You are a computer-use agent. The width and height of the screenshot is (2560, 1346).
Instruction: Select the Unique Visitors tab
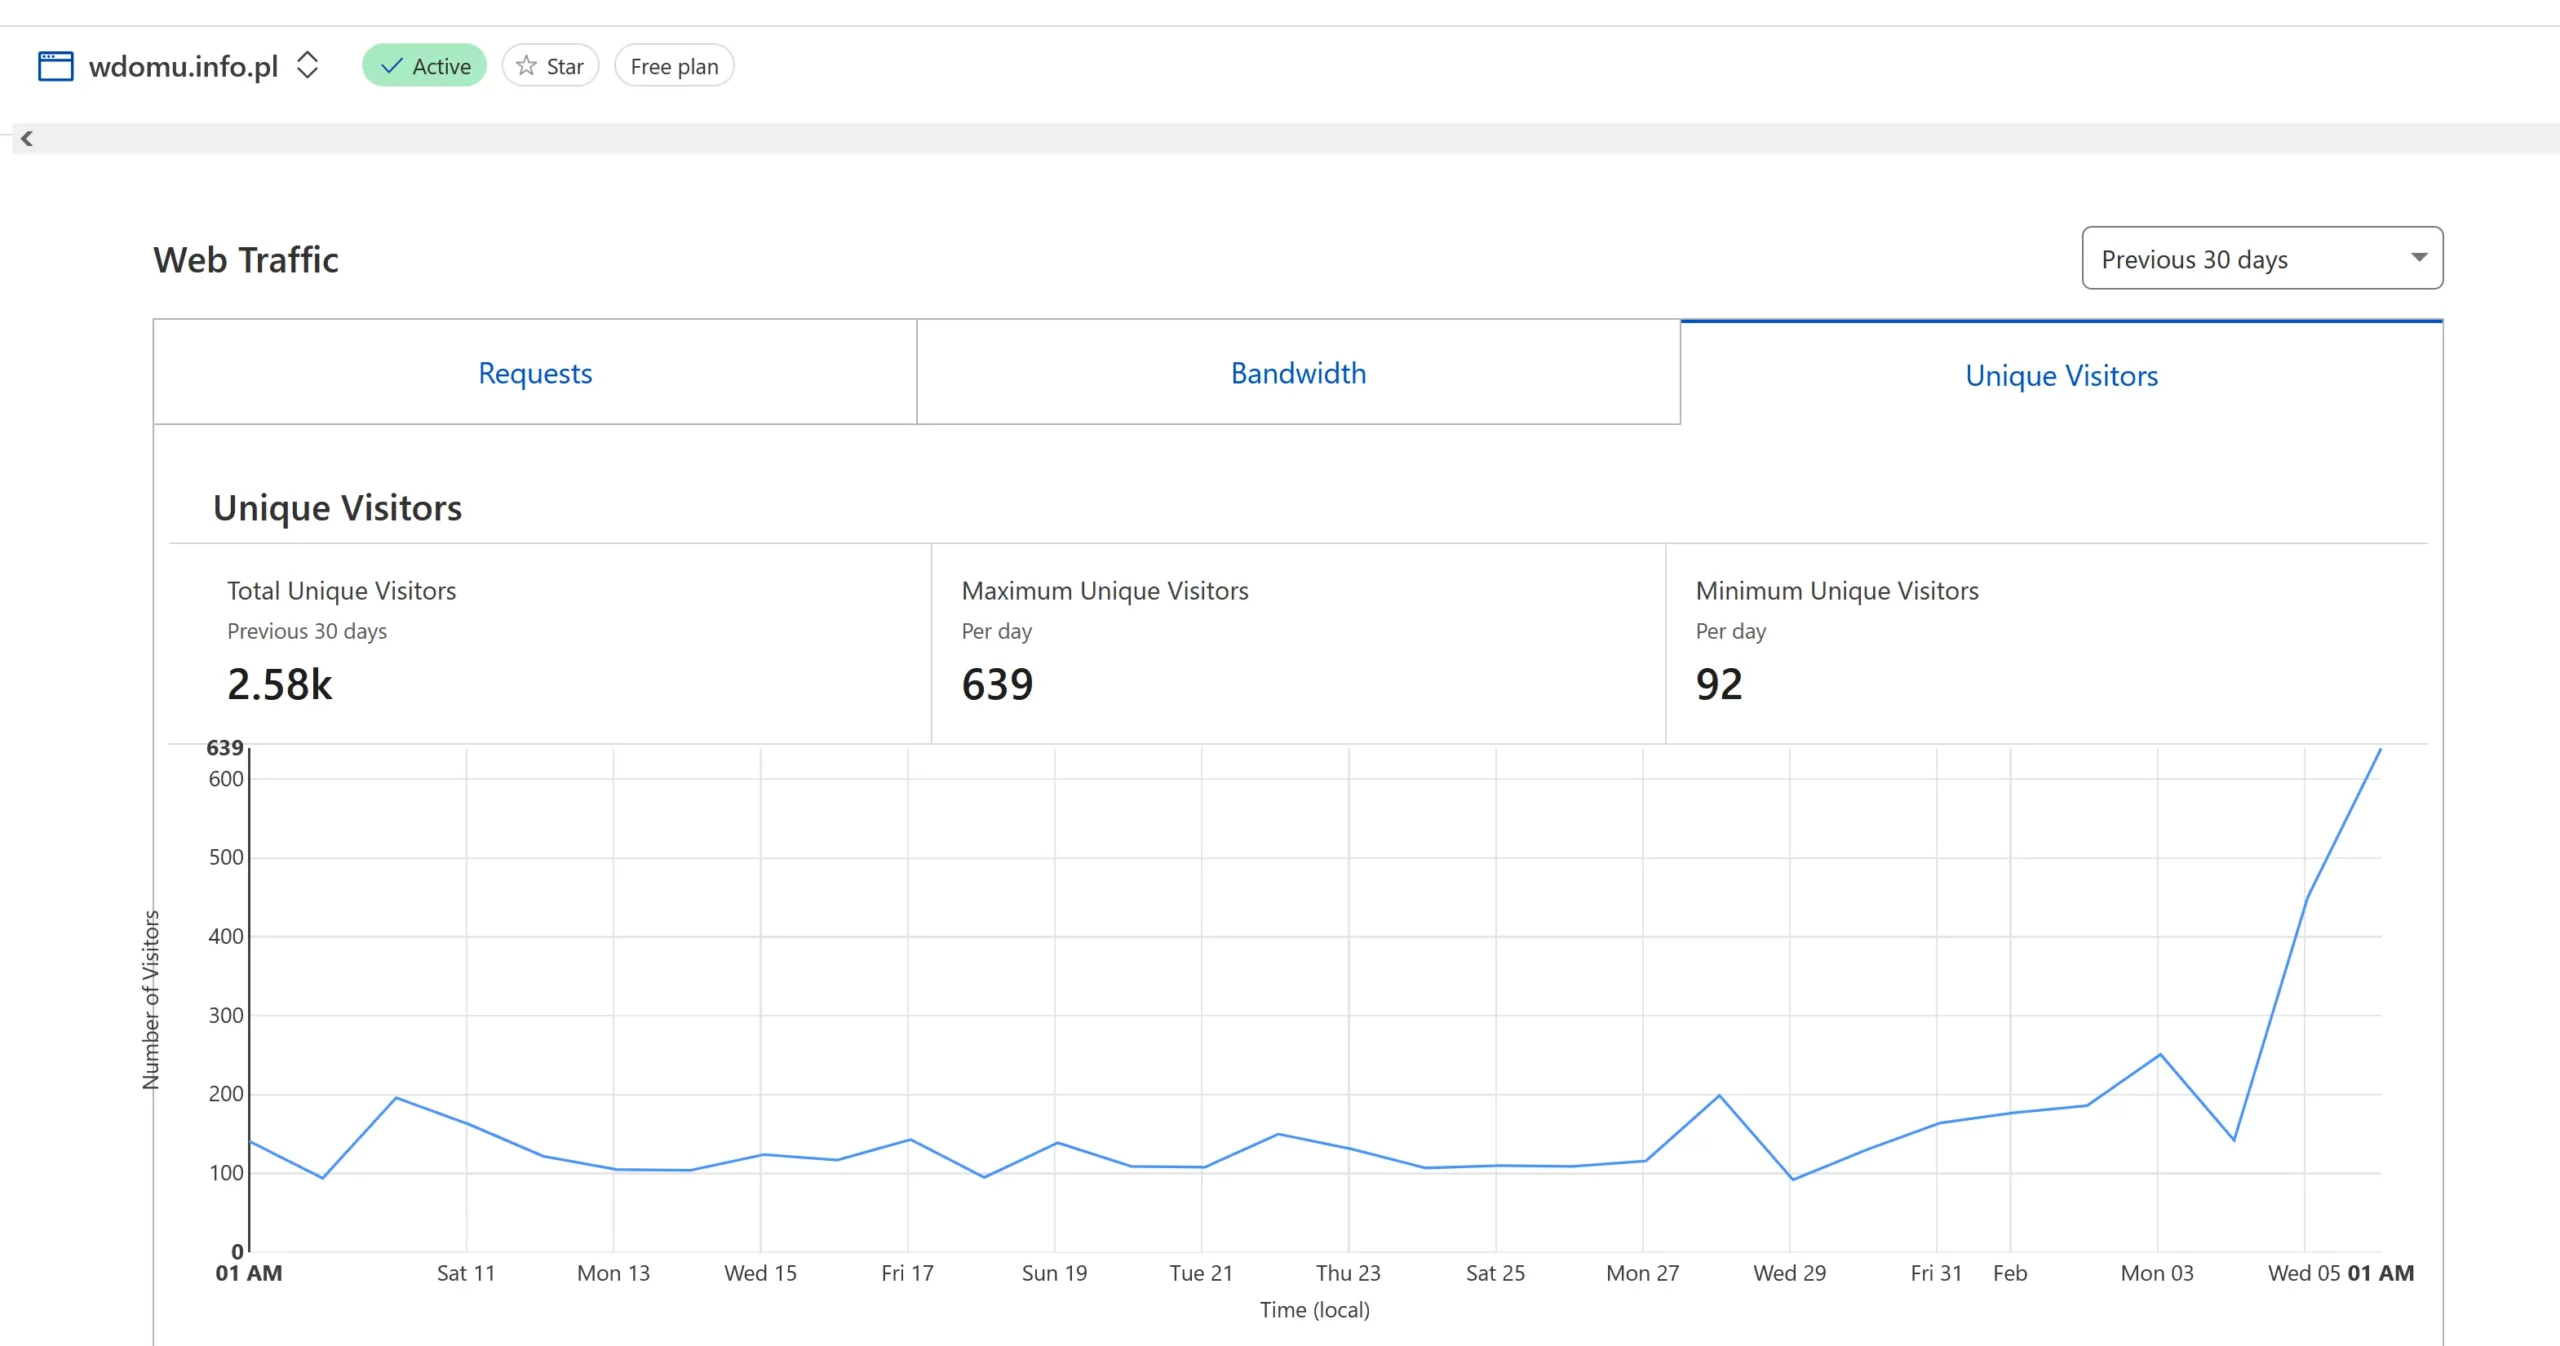tap(2061, 375)
